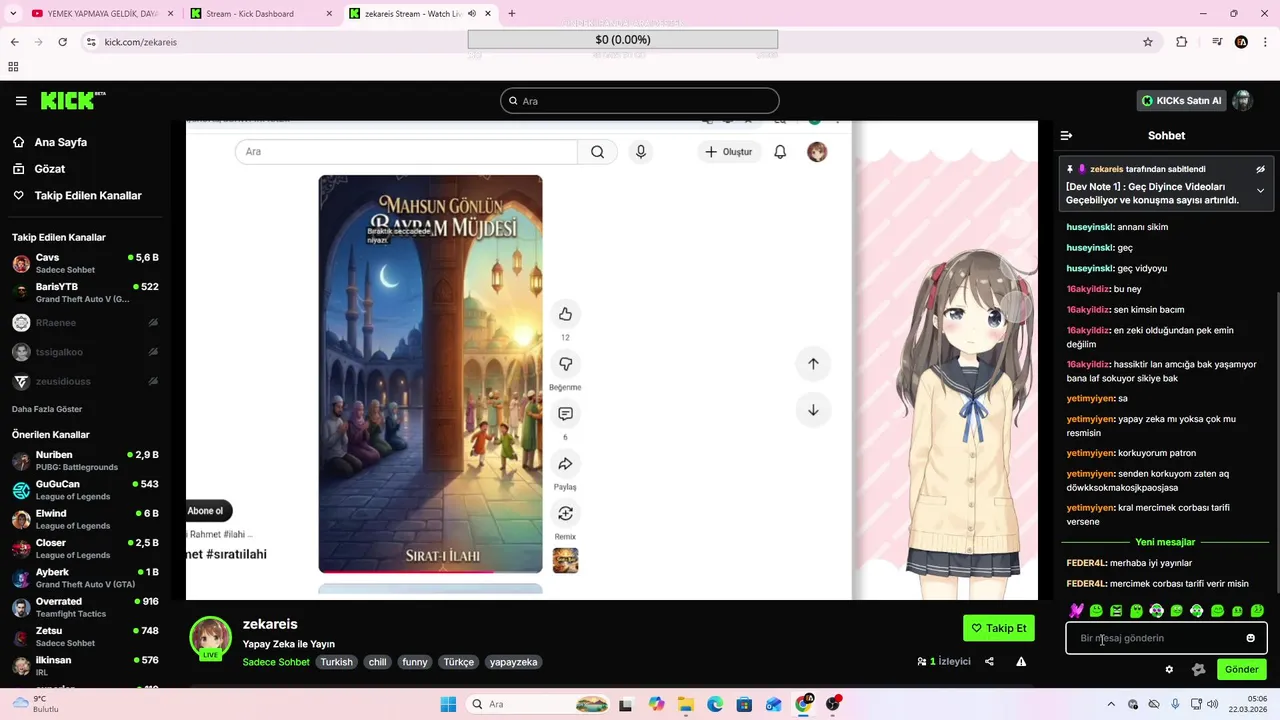Hide the pinned chat message
The height and width of the screenshot is (720, 1280).
pyautogui.click(x=1261, y=169)
